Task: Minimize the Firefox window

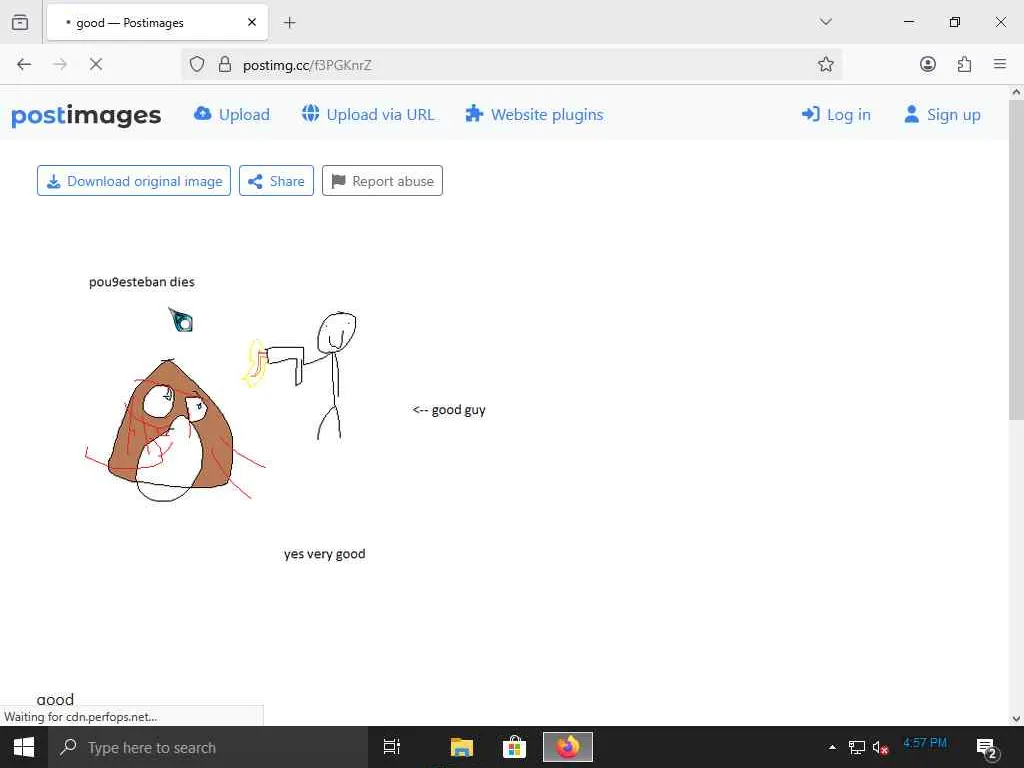Action: 908,22
